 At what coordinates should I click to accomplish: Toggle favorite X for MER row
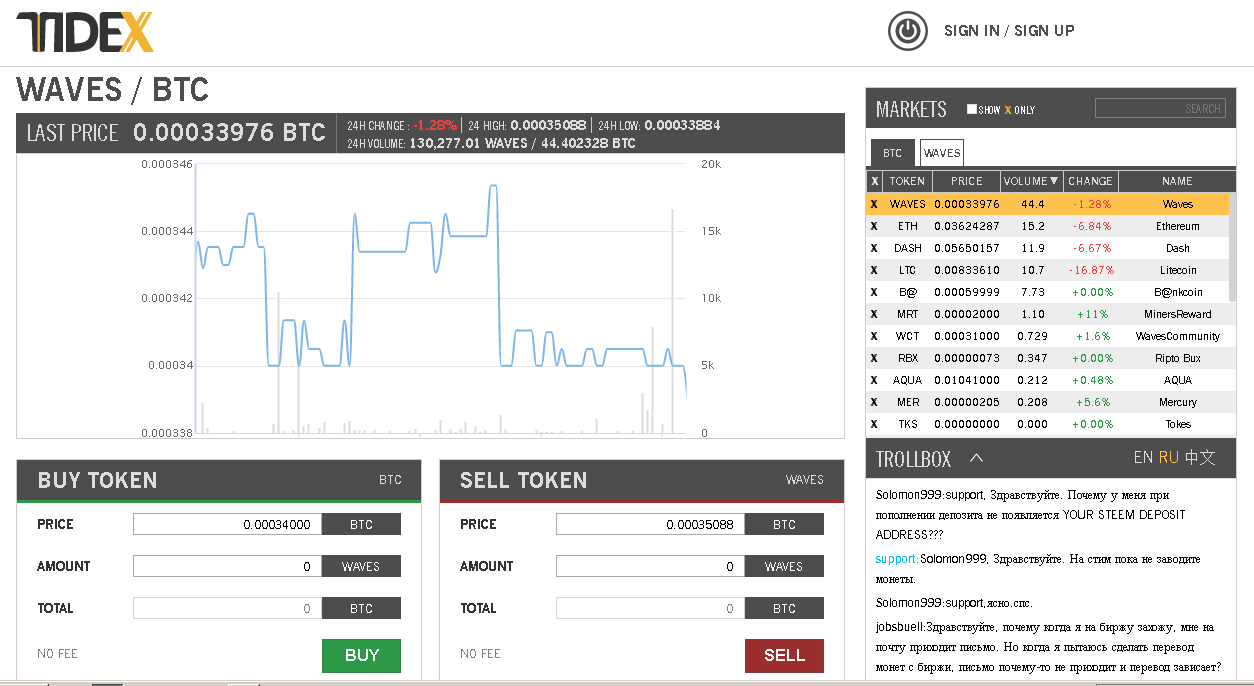click(874, 402)
